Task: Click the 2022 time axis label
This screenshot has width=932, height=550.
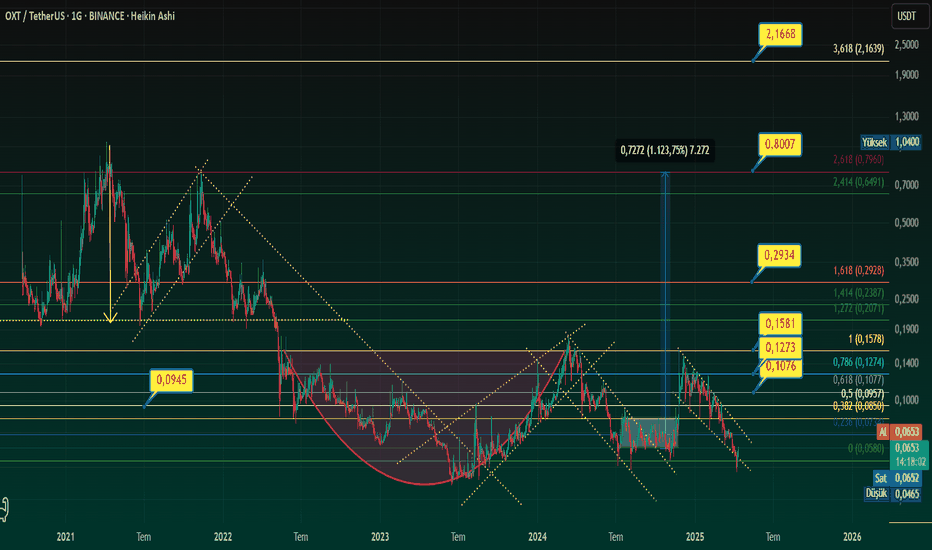Action: pos(223,537)
